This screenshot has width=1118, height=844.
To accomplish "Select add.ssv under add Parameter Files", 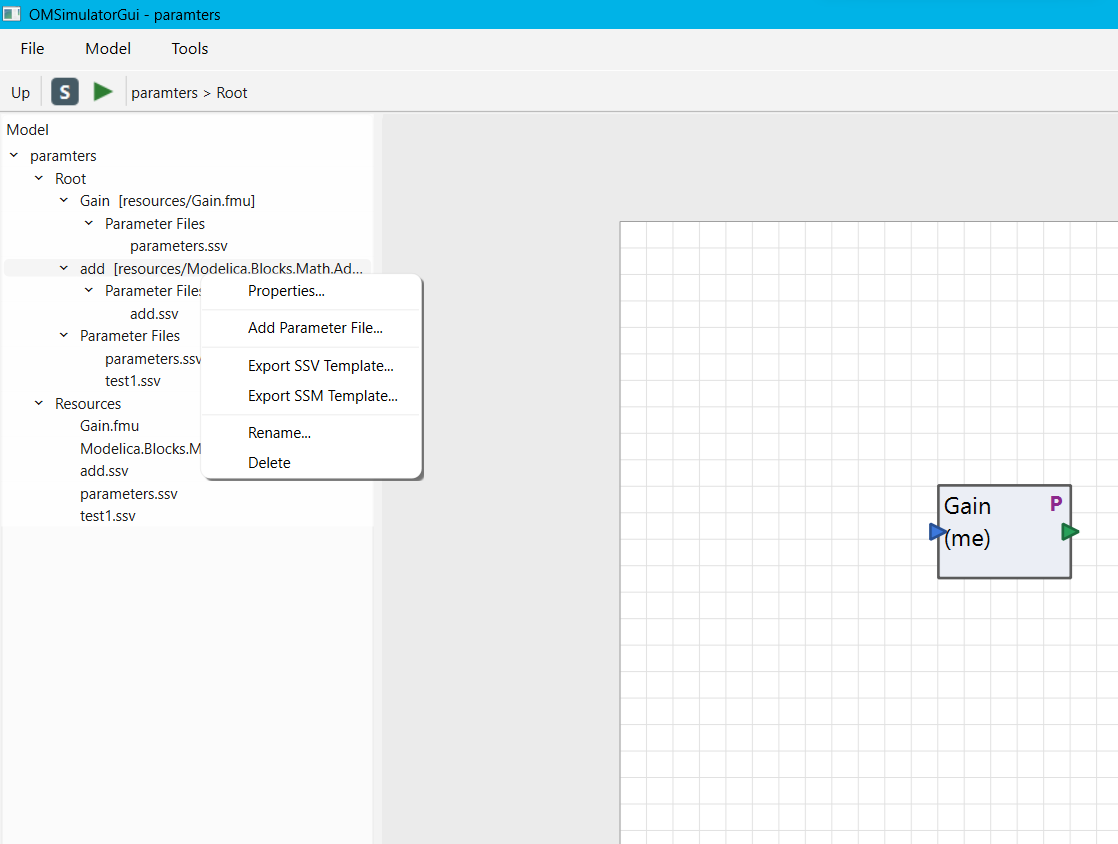I will (154, 314).
